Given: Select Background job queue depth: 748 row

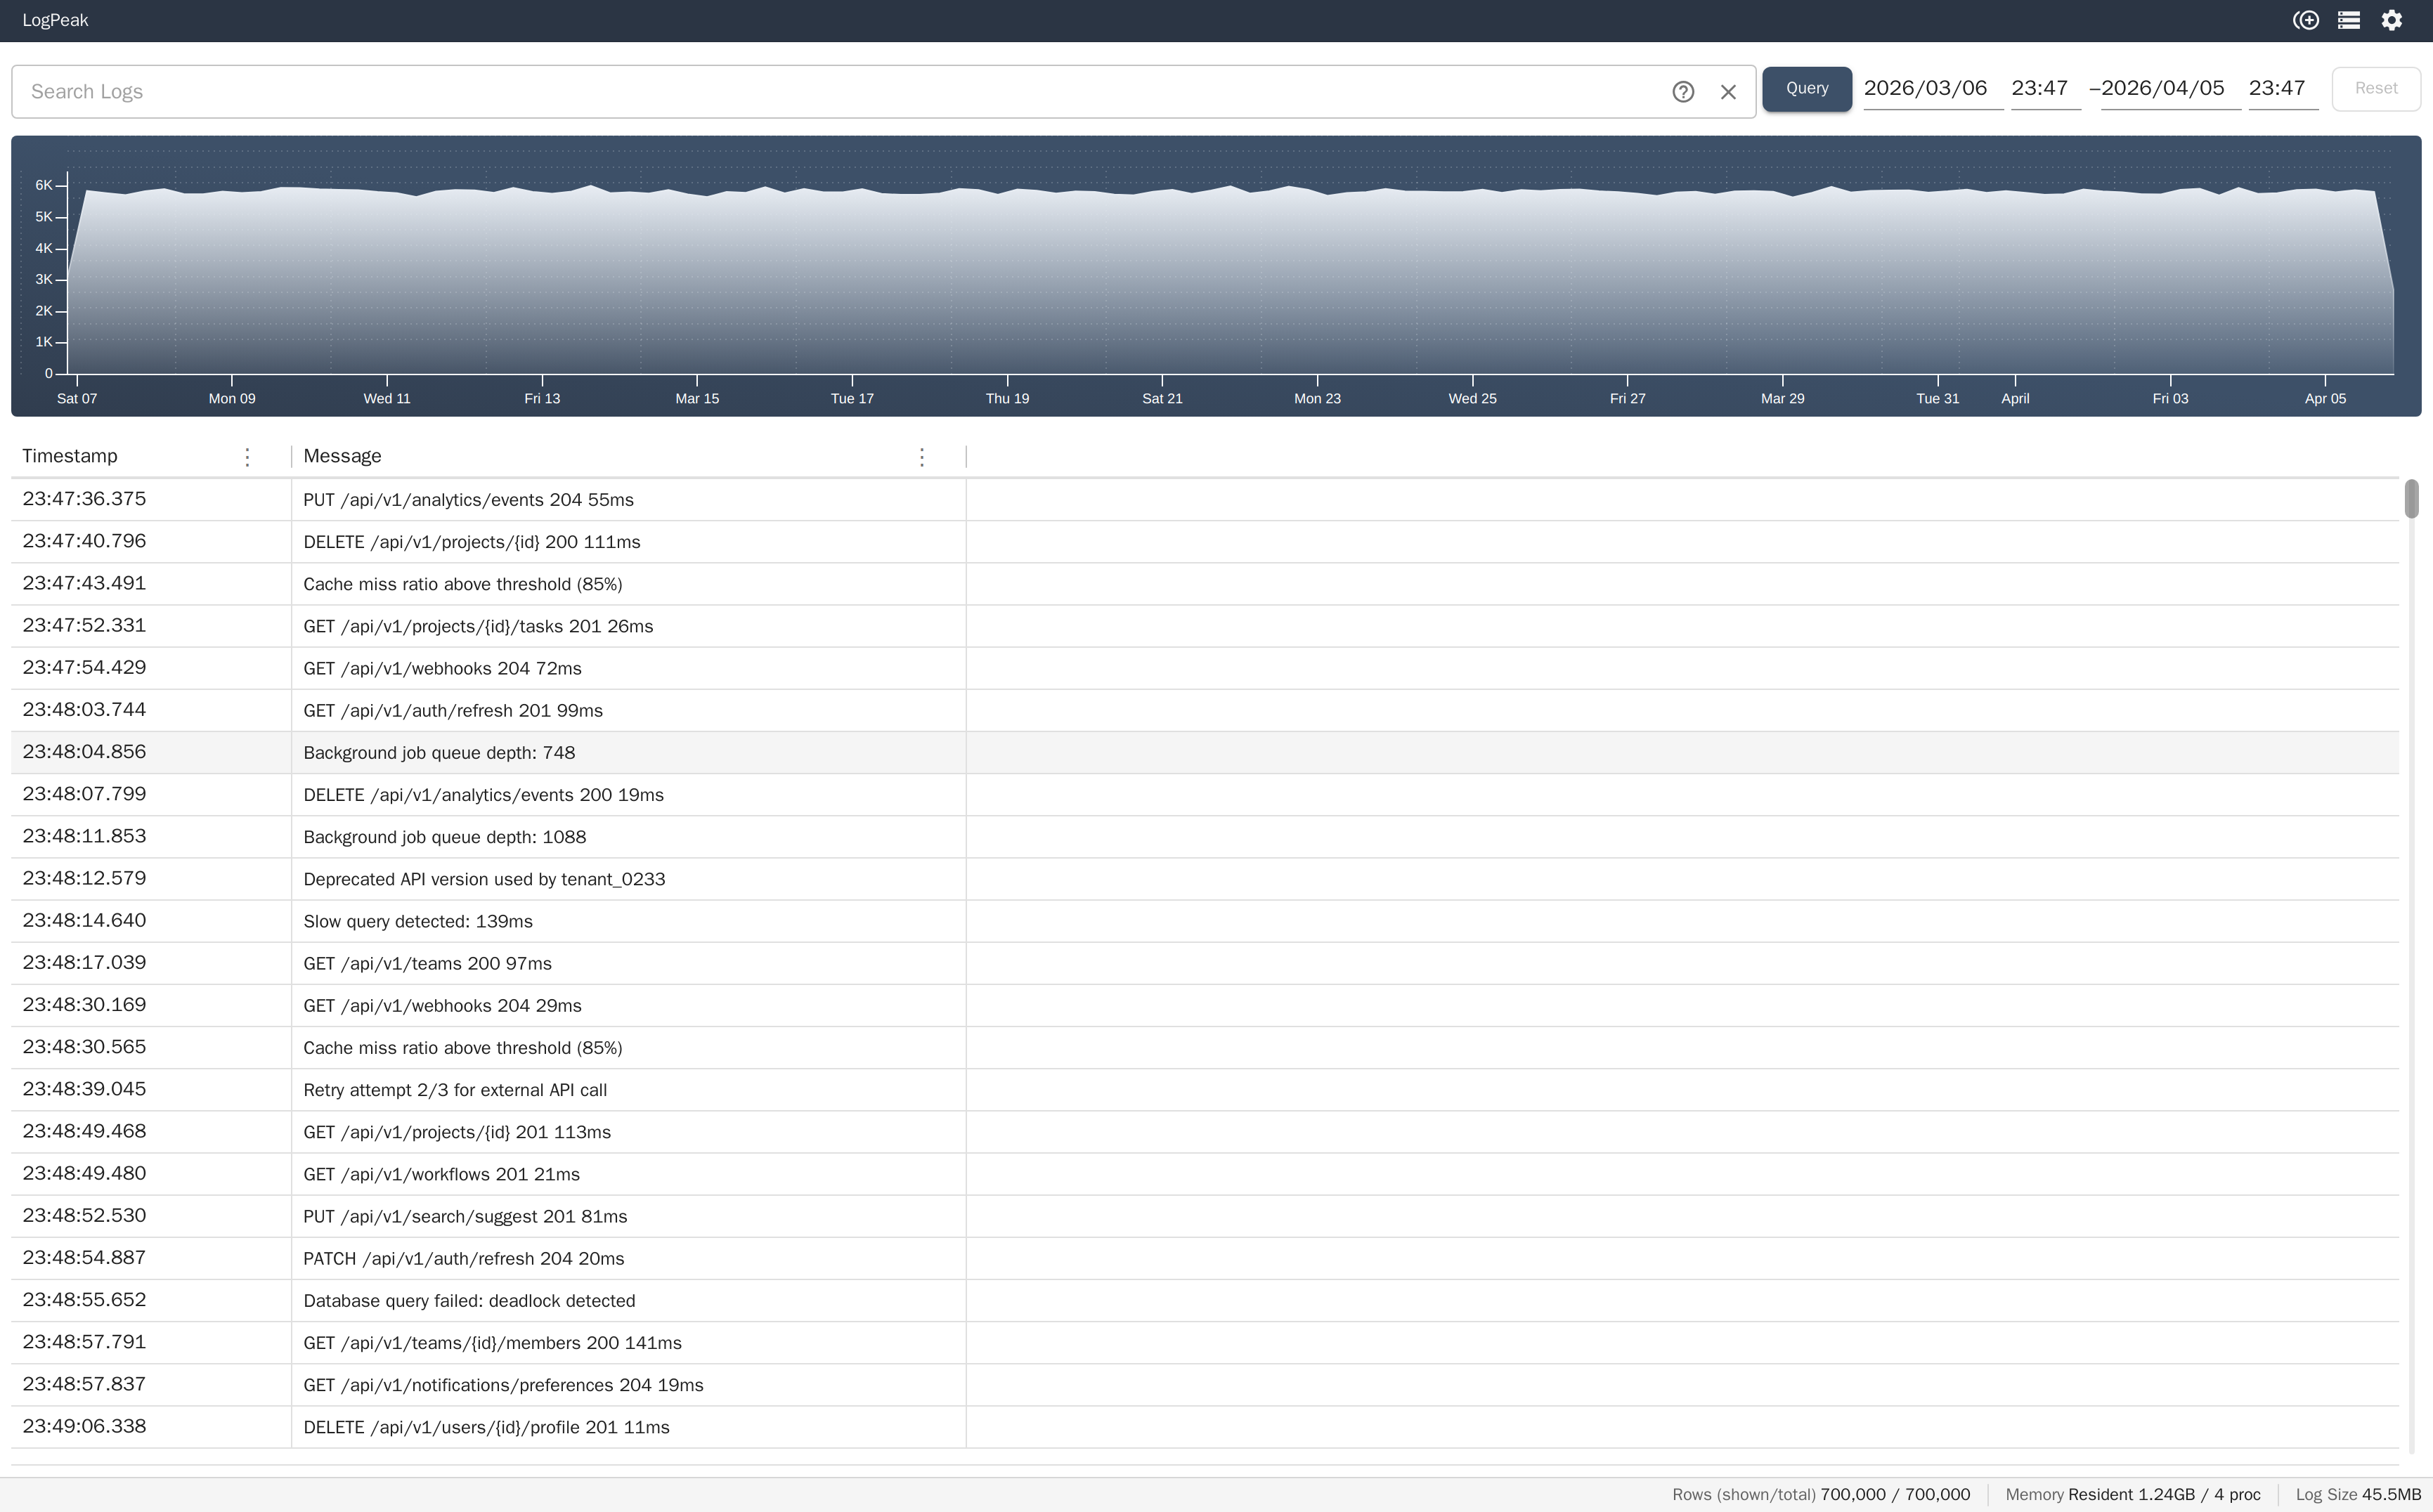Looking at the screenshot, I should pyautogui.click(x=1205, y=752).
